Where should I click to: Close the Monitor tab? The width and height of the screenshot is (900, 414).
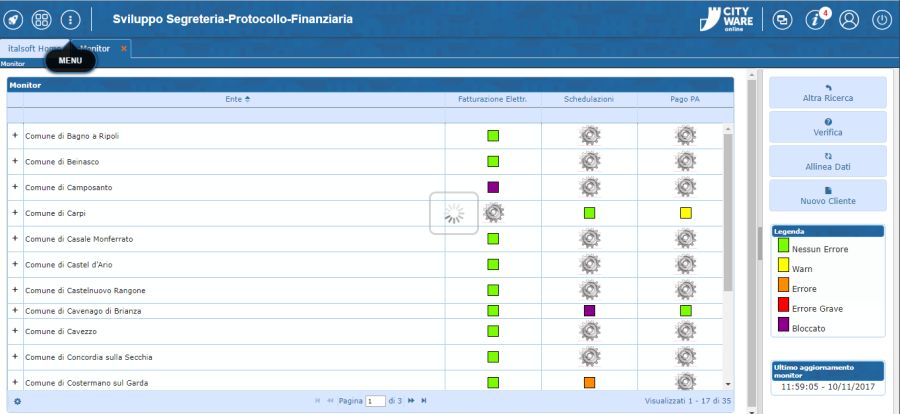124,48
